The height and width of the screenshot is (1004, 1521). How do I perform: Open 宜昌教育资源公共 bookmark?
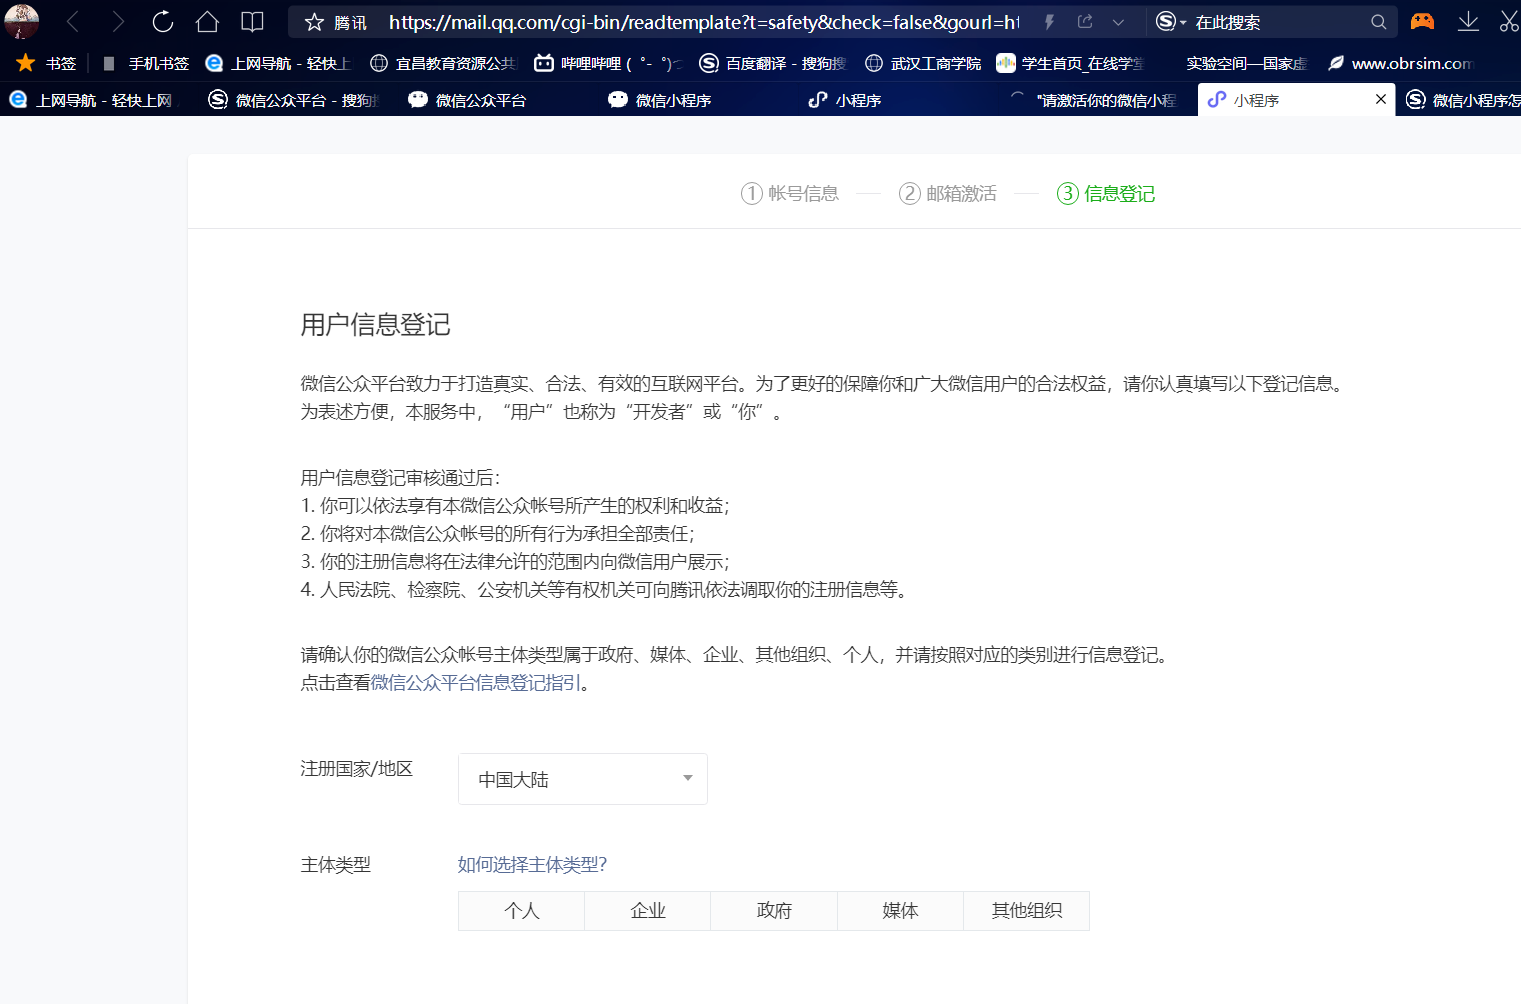coord(443,63)
